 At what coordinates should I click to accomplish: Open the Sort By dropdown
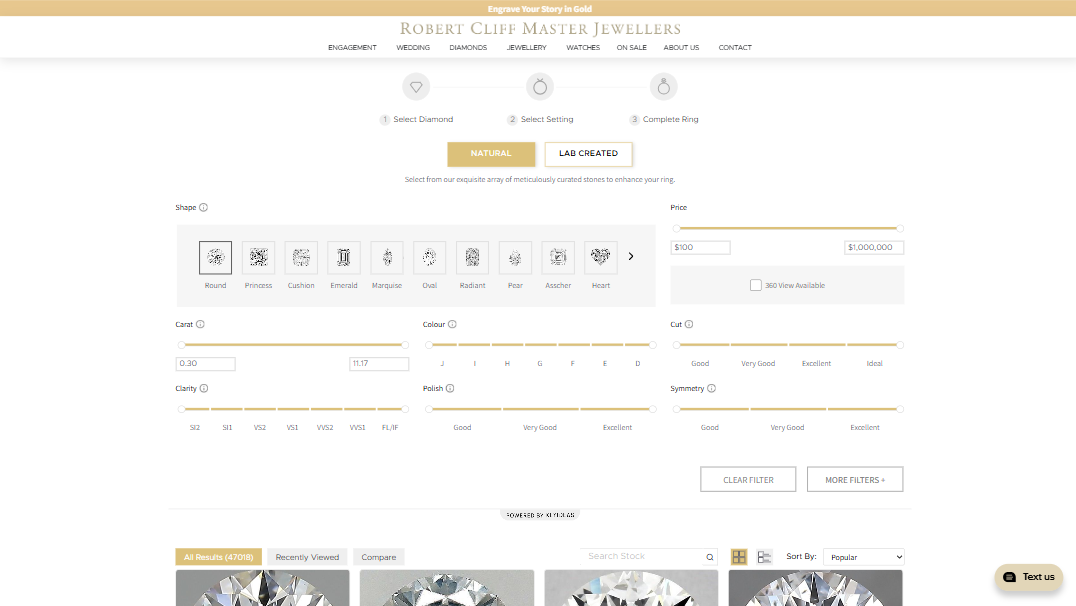[x=864, y=557]
